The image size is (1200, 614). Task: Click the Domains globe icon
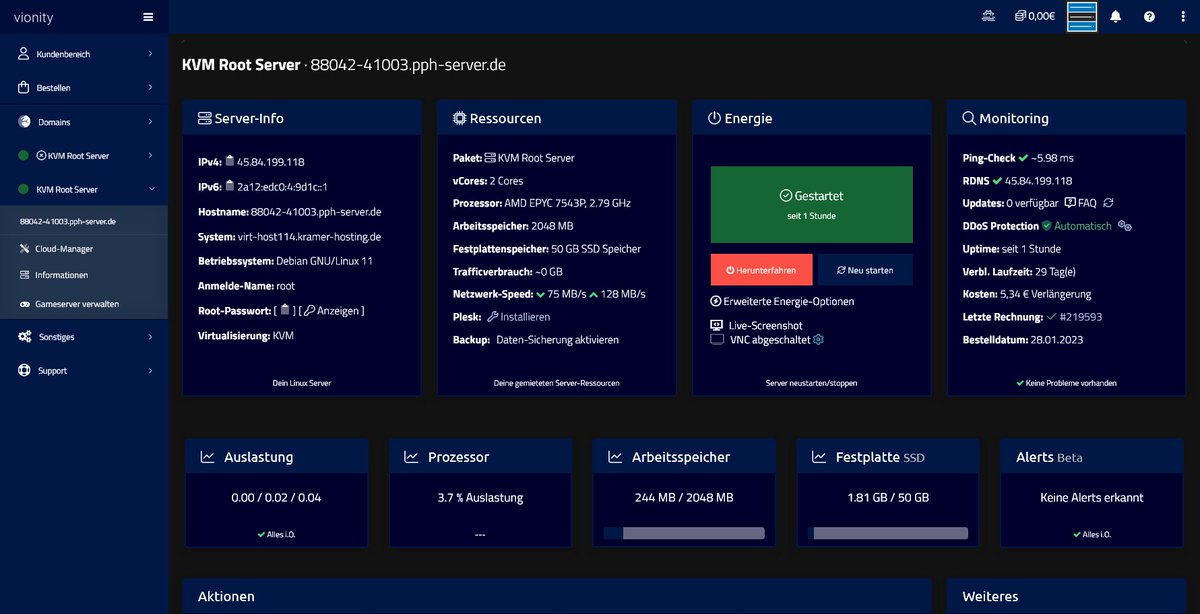pyautogui.click(x=24, y=122)
